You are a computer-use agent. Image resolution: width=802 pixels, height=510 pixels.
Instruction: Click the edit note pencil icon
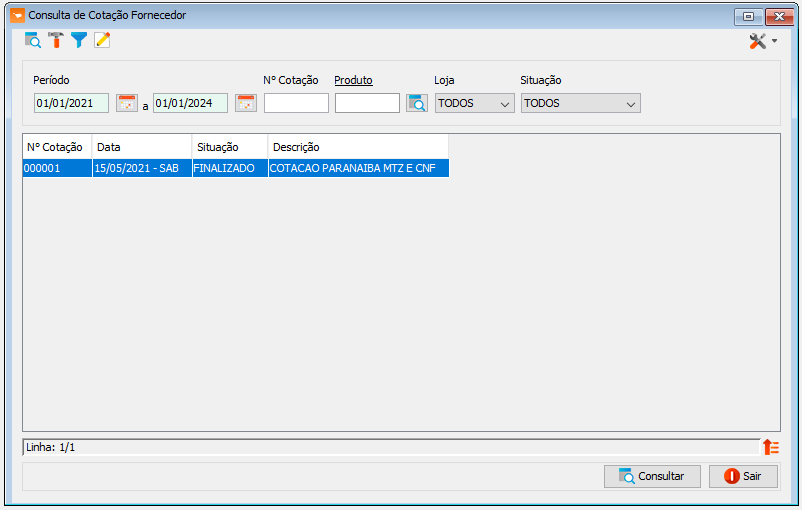click(x=102, y=40)
